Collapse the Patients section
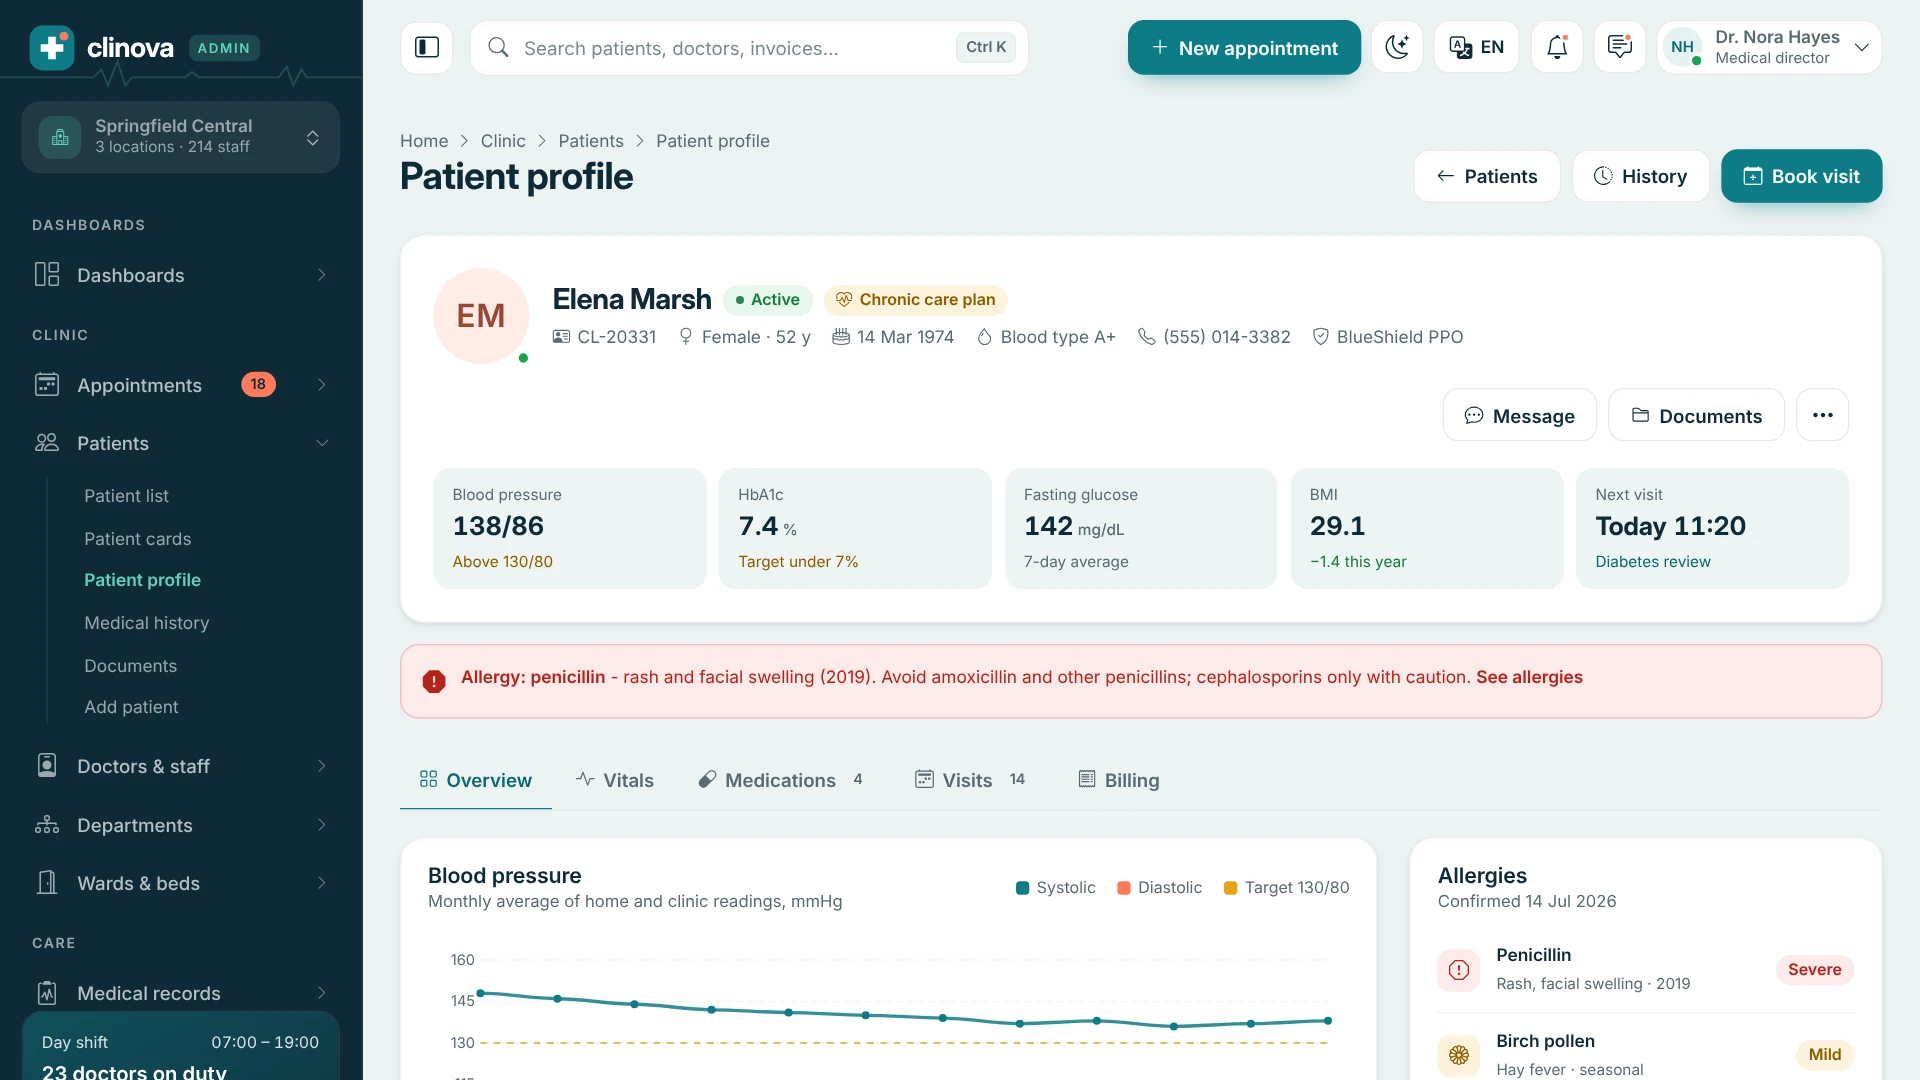 tap(180, 443)
